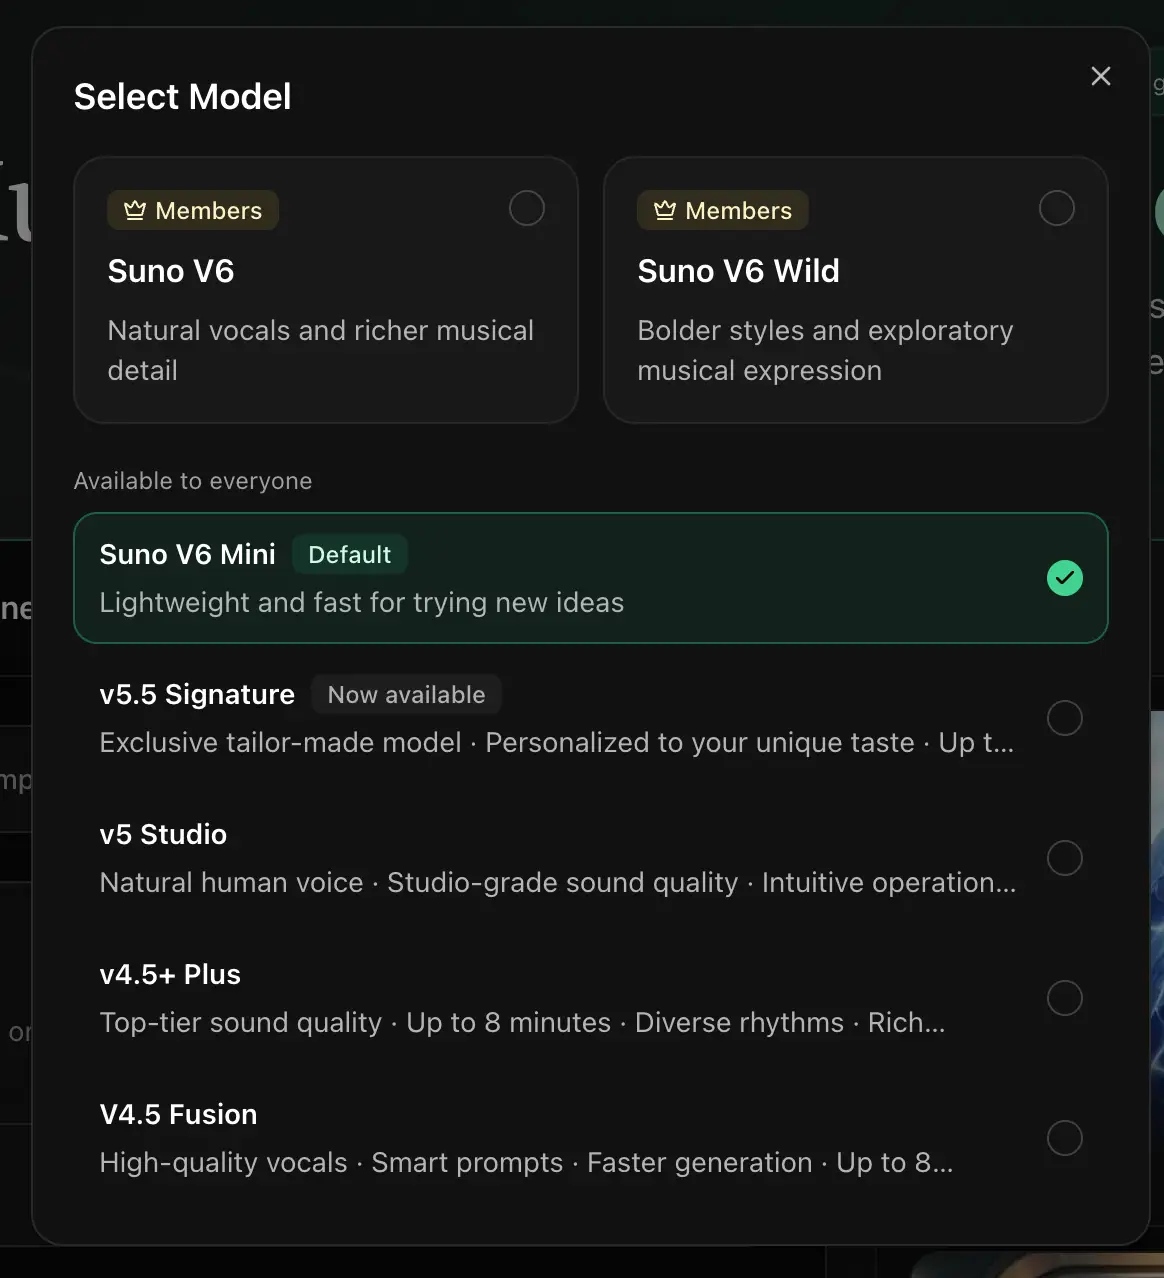Click the "High-quality vocals" description line
The image size is (1164, 1278).
coord(526,1163)
